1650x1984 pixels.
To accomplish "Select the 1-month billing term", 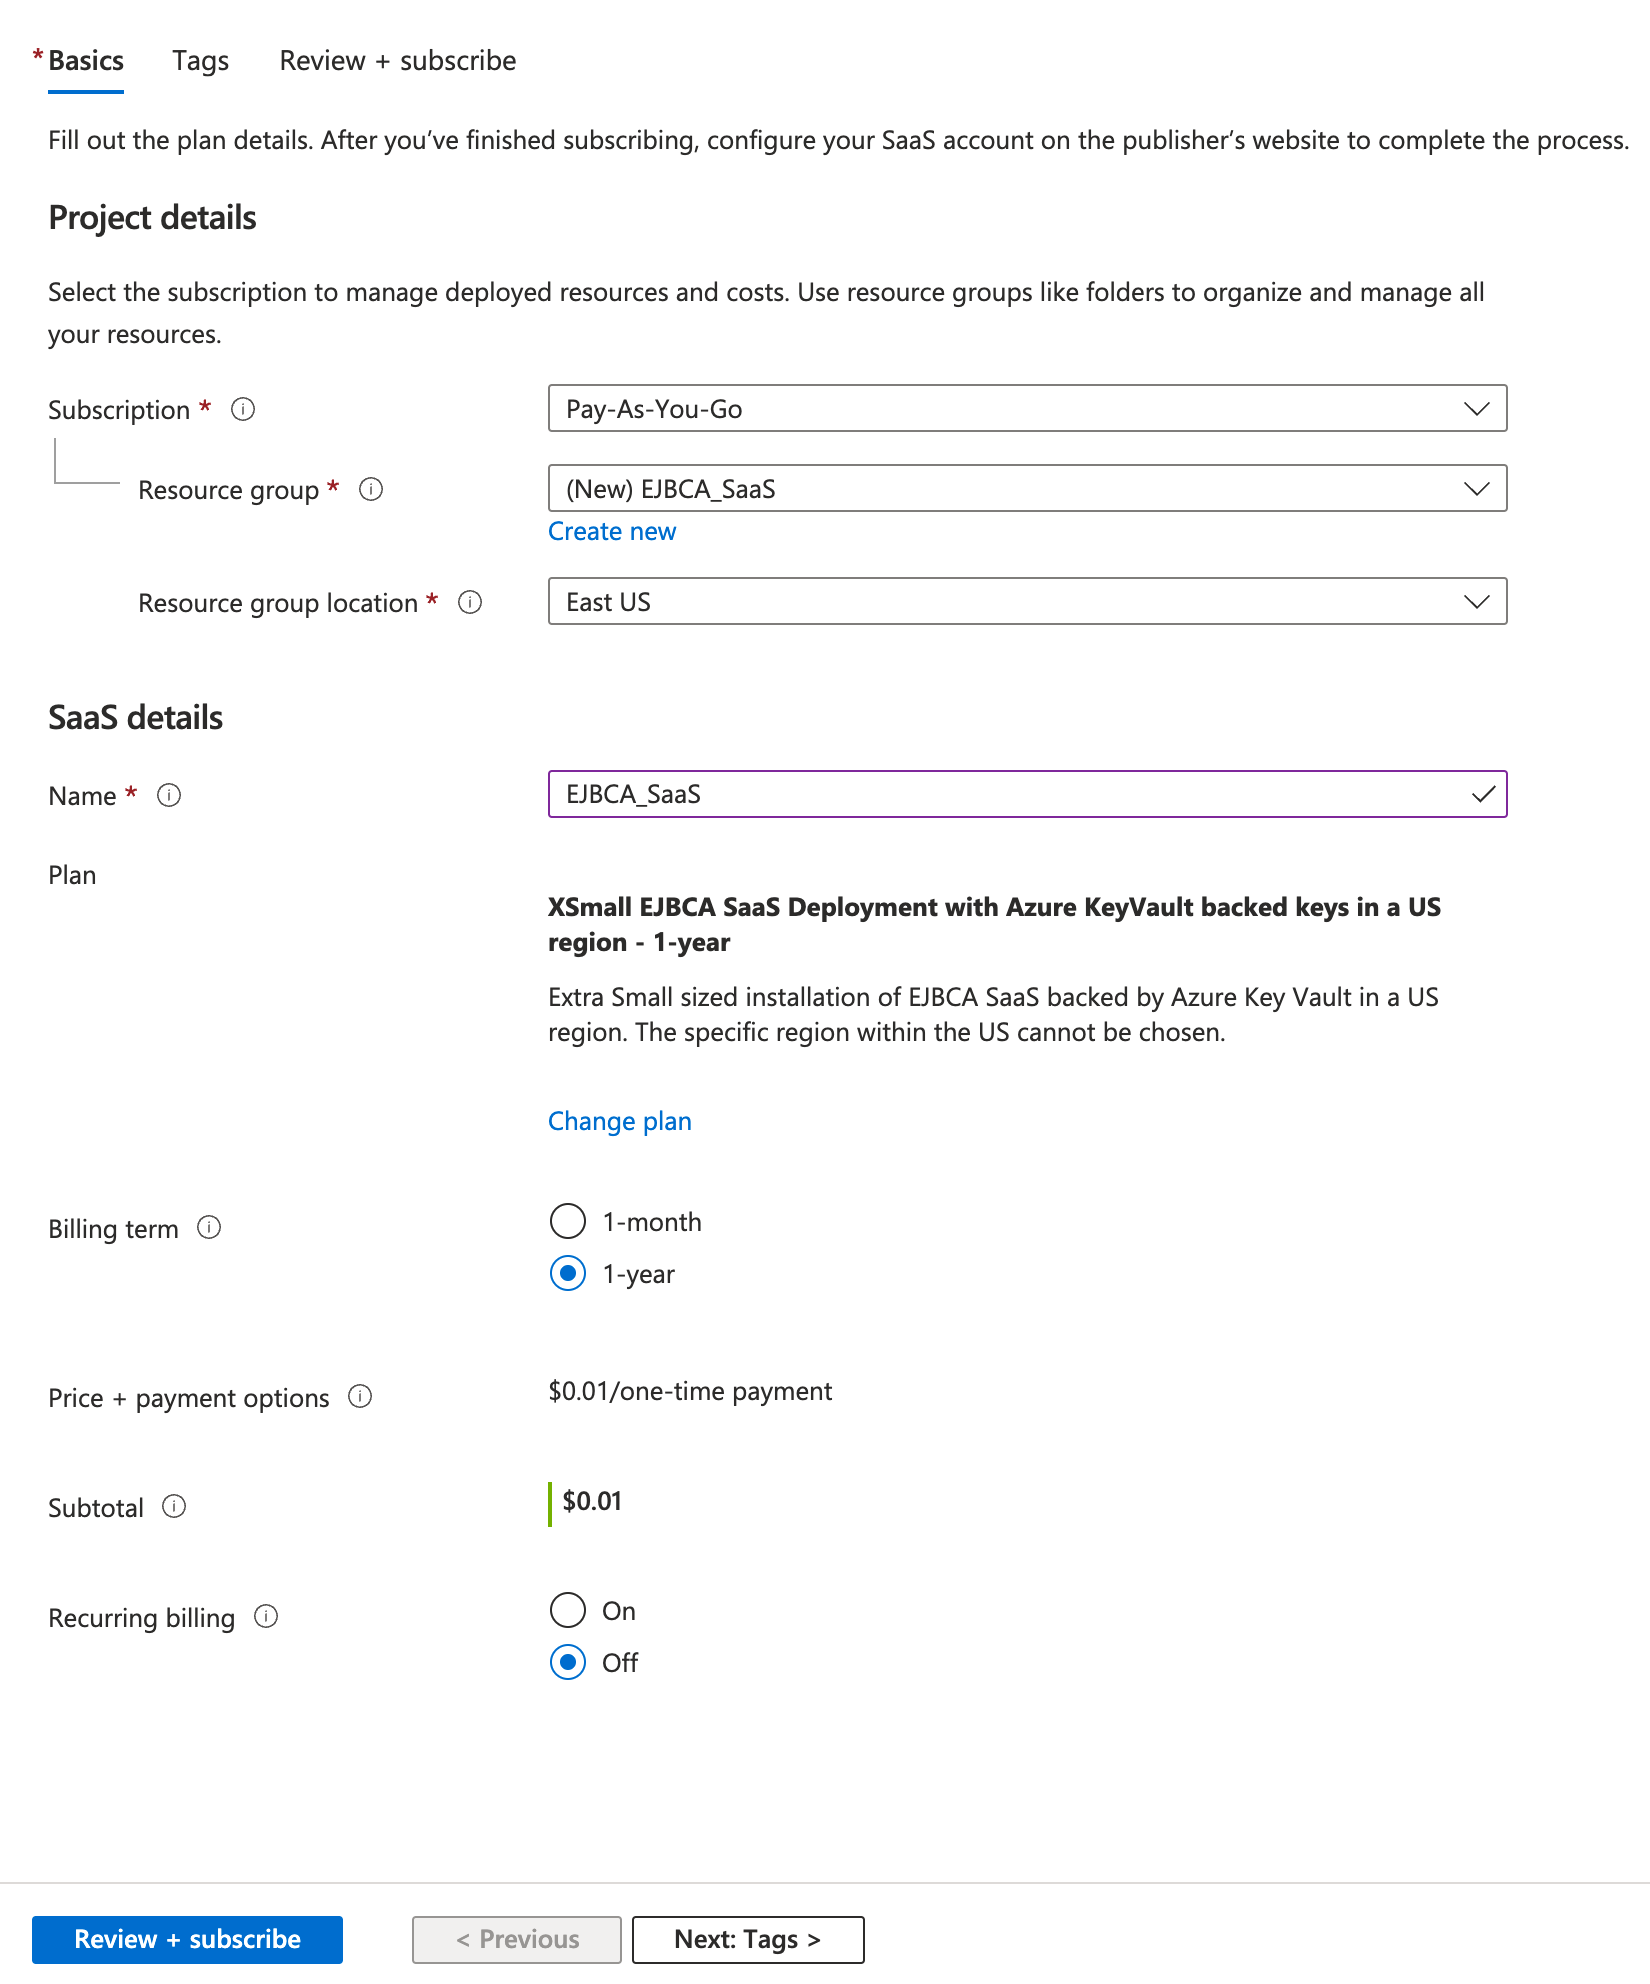I will point(568,1221).
